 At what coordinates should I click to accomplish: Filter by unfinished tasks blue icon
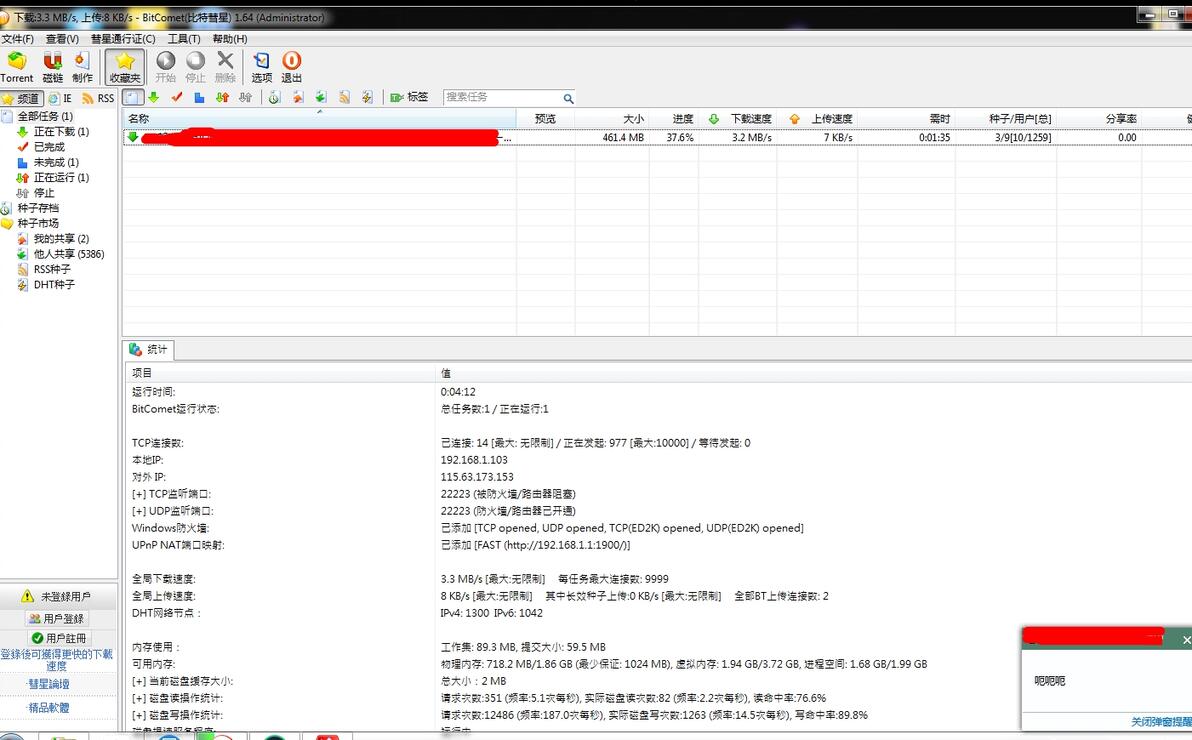pos(199,97)
